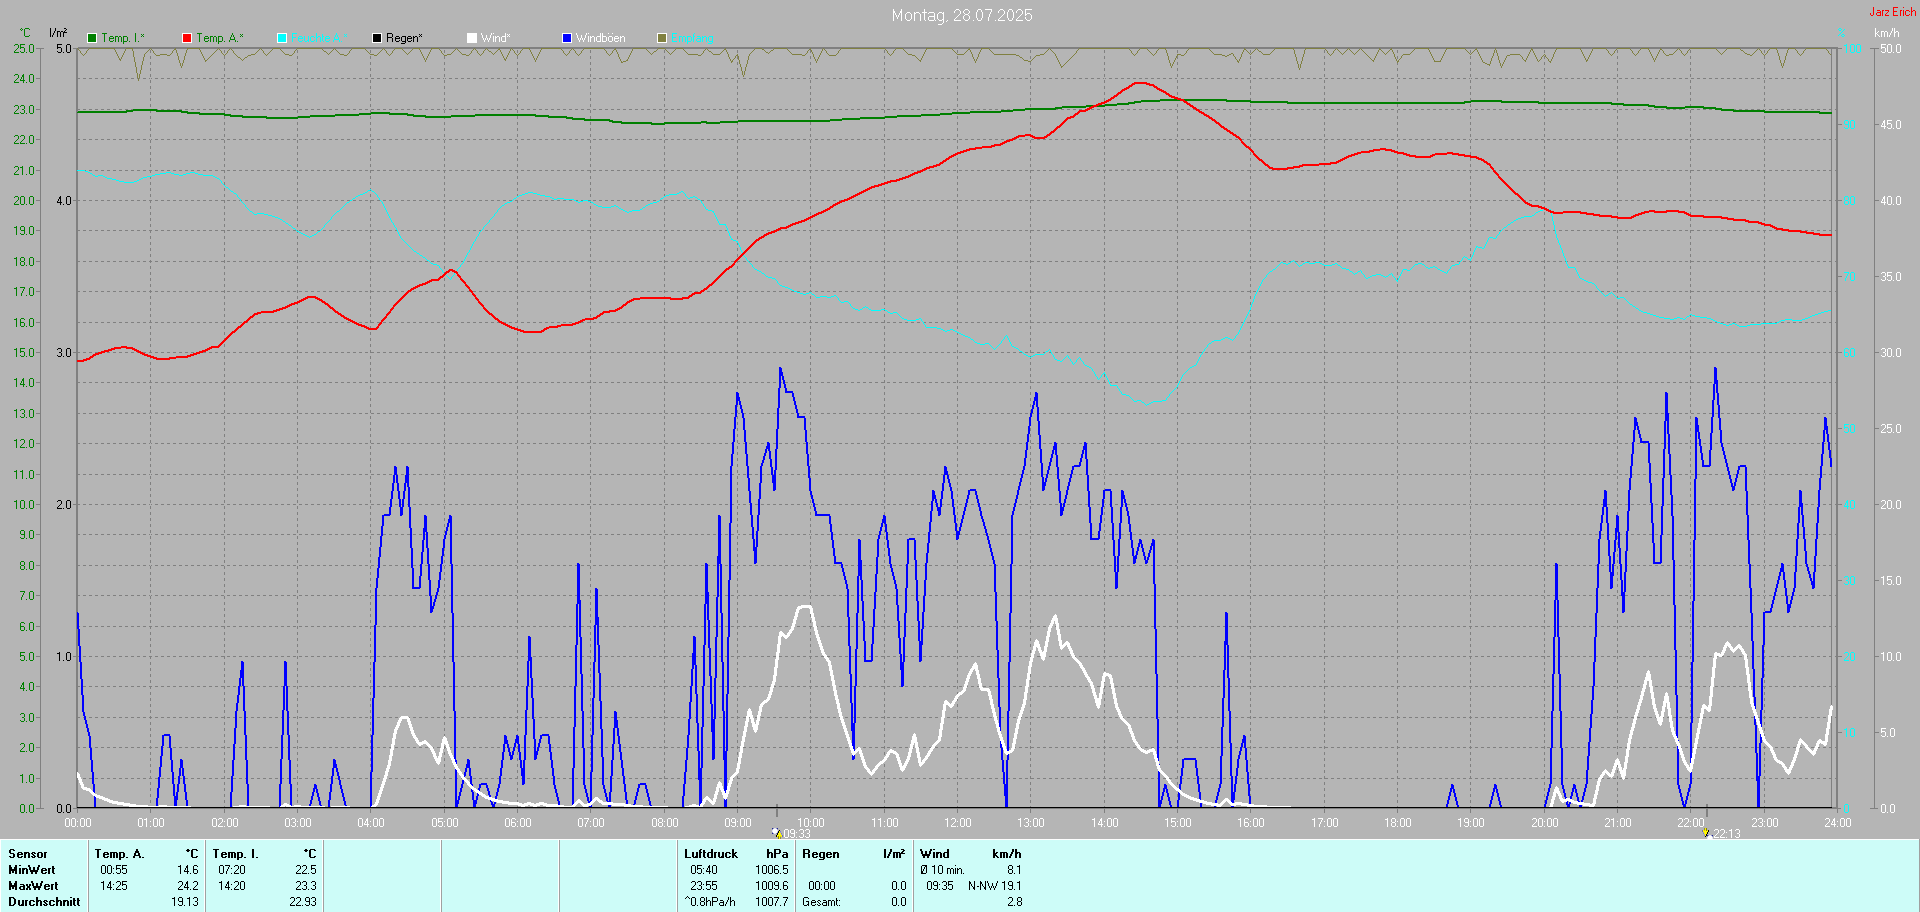The height and width of the screenshot is (912, 1920).
Task: Click the 03:00 time axis label
Action: tap(298, 823)
